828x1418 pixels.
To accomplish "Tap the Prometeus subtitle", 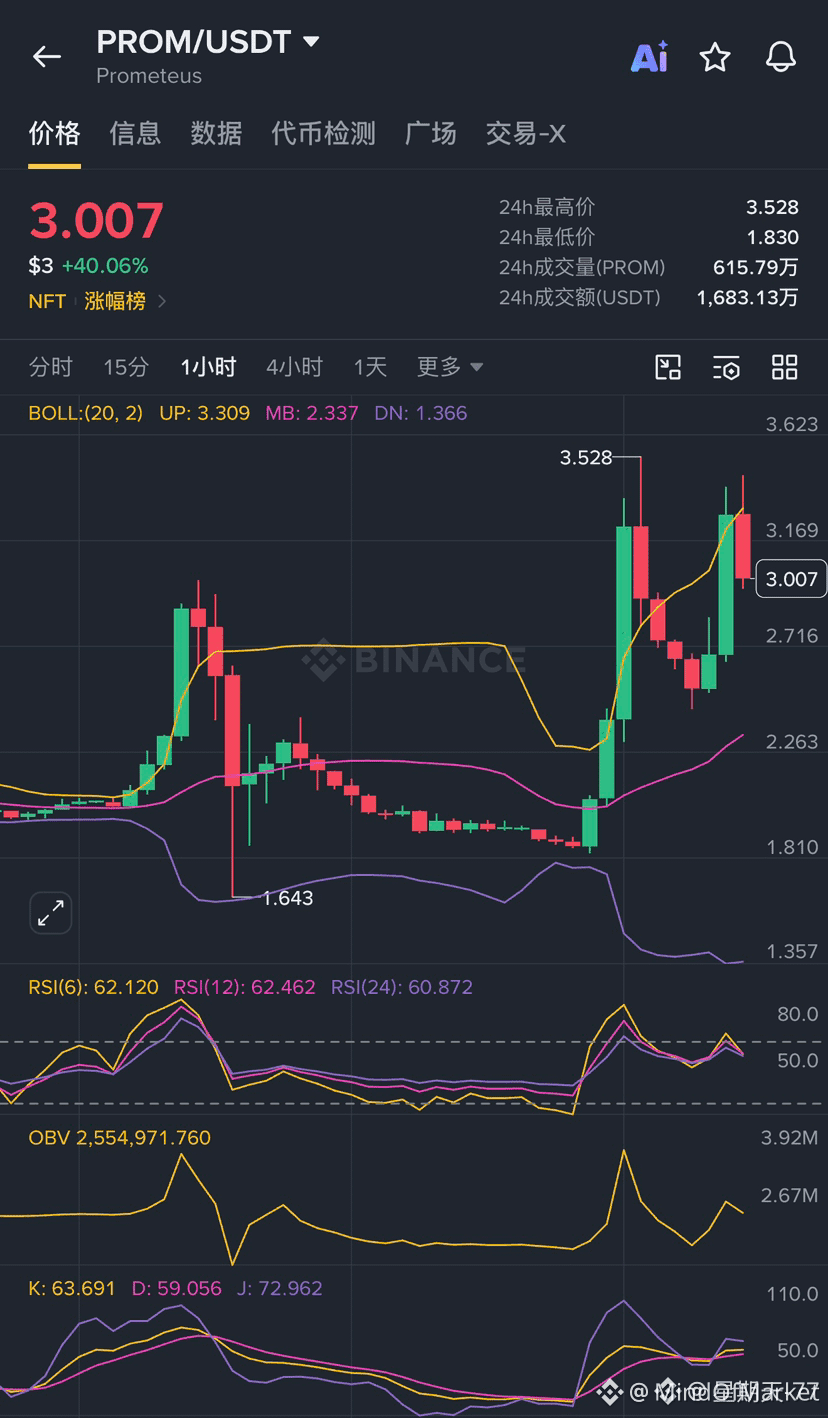I will (x=149, y=76).
